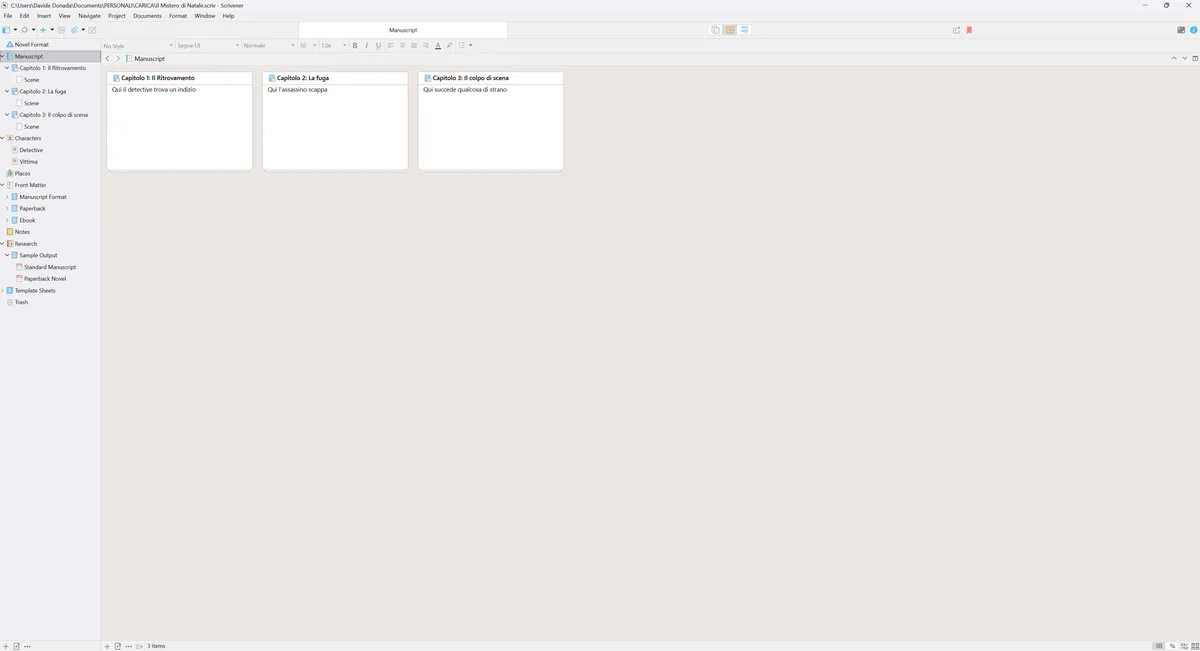Click the Scene checkbox icon under Capitolo 1
The height and width of the screenshot is (651, 1200).
(19, 80)
